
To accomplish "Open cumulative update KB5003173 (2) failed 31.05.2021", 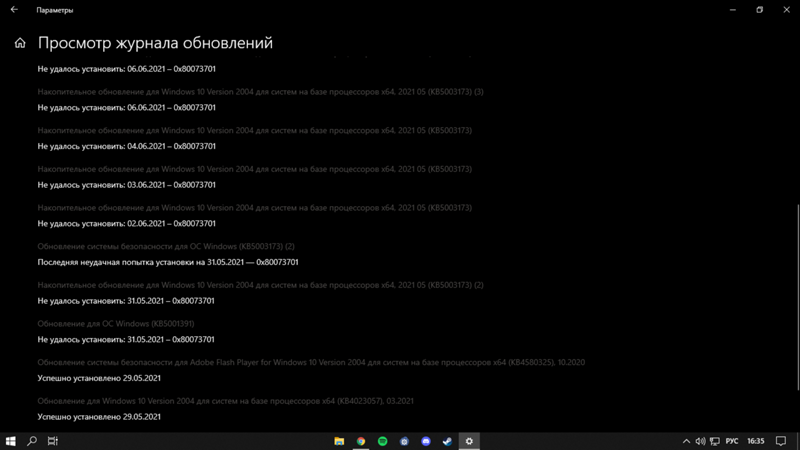I will 260,285.
